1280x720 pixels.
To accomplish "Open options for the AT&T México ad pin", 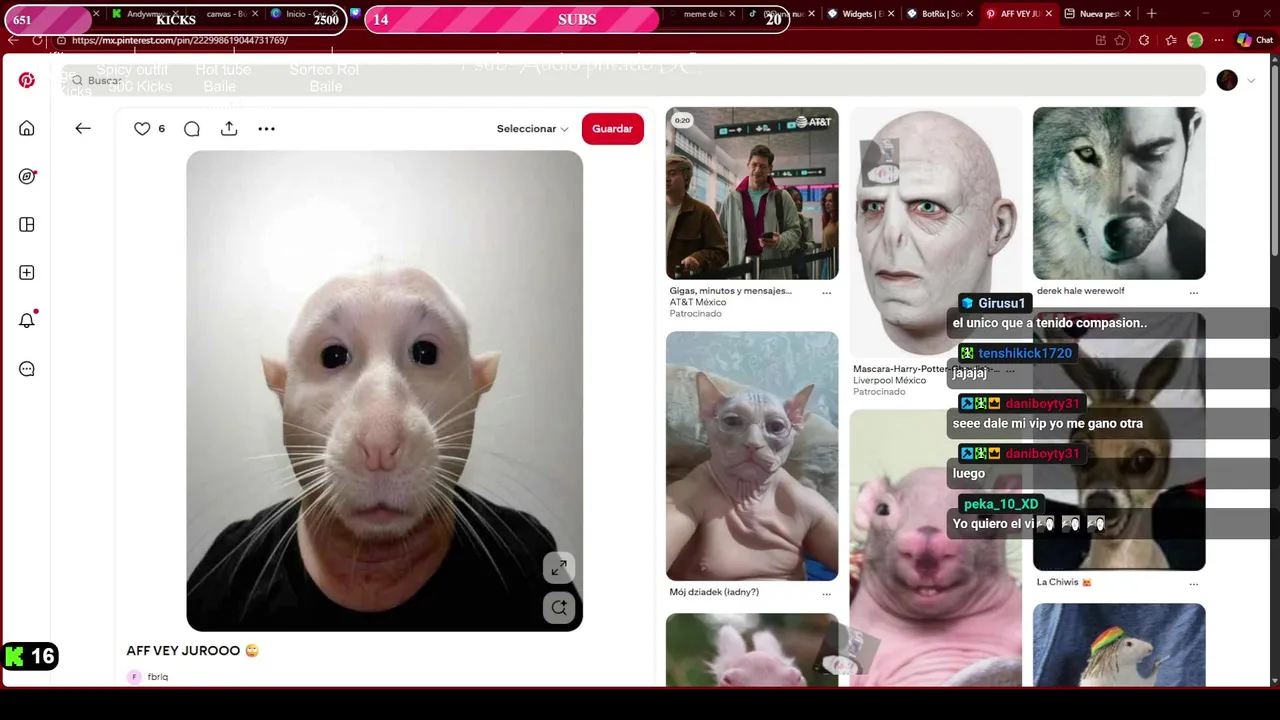I will (x=826, y=292).
